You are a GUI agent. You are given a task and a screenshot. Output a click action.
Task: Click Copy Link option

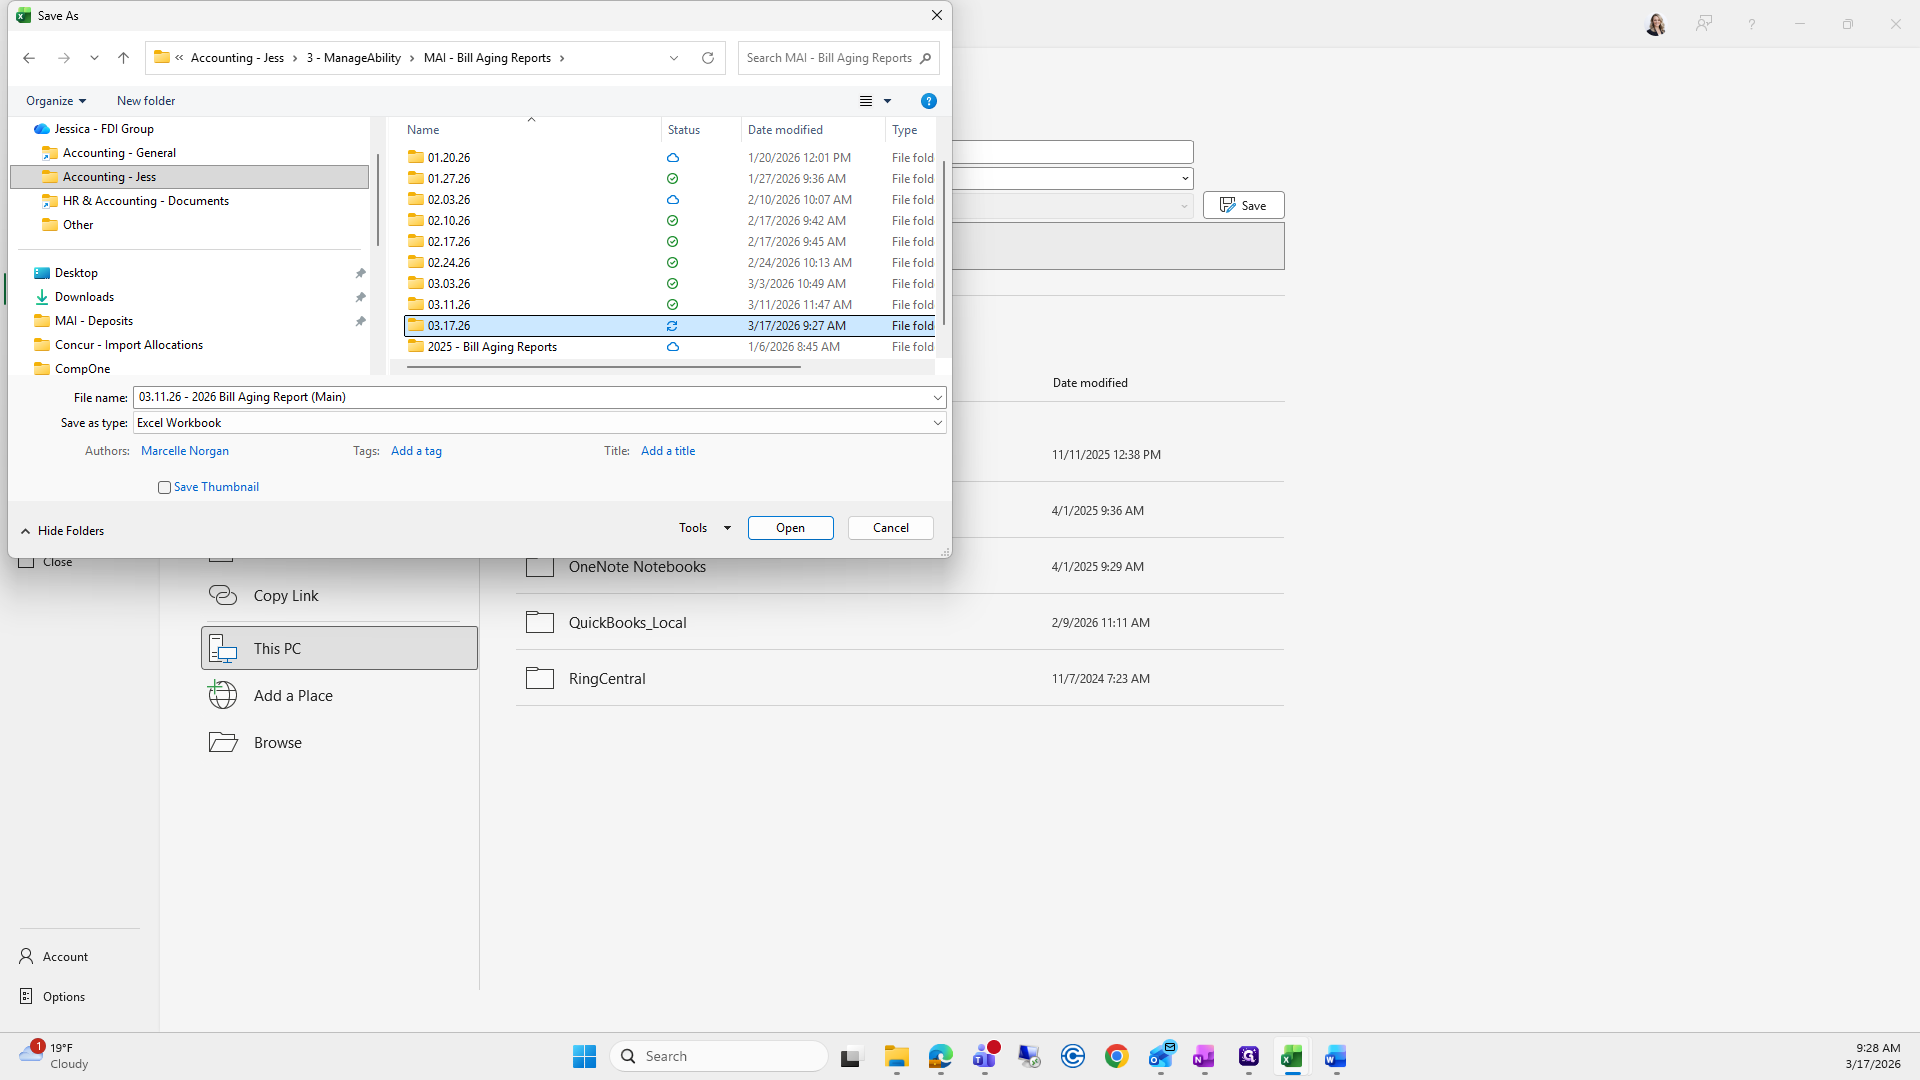click(285, 595)
